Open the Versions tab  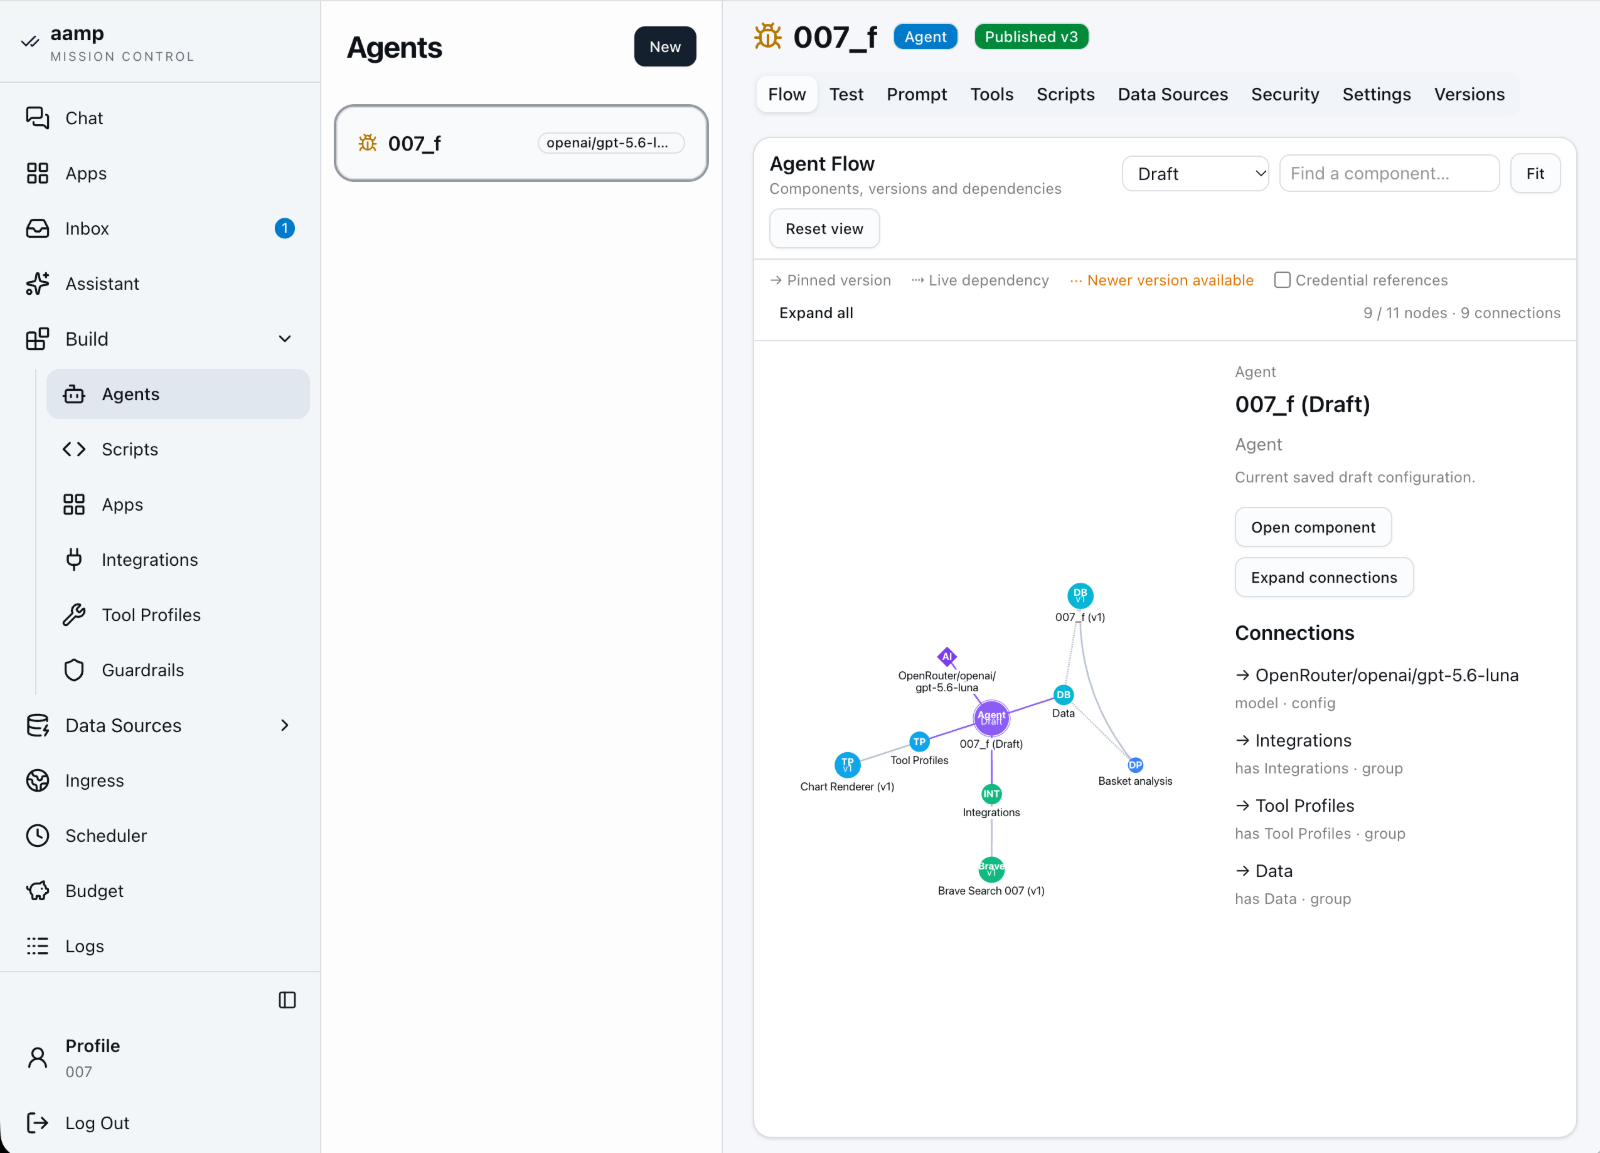(1469, 94)
